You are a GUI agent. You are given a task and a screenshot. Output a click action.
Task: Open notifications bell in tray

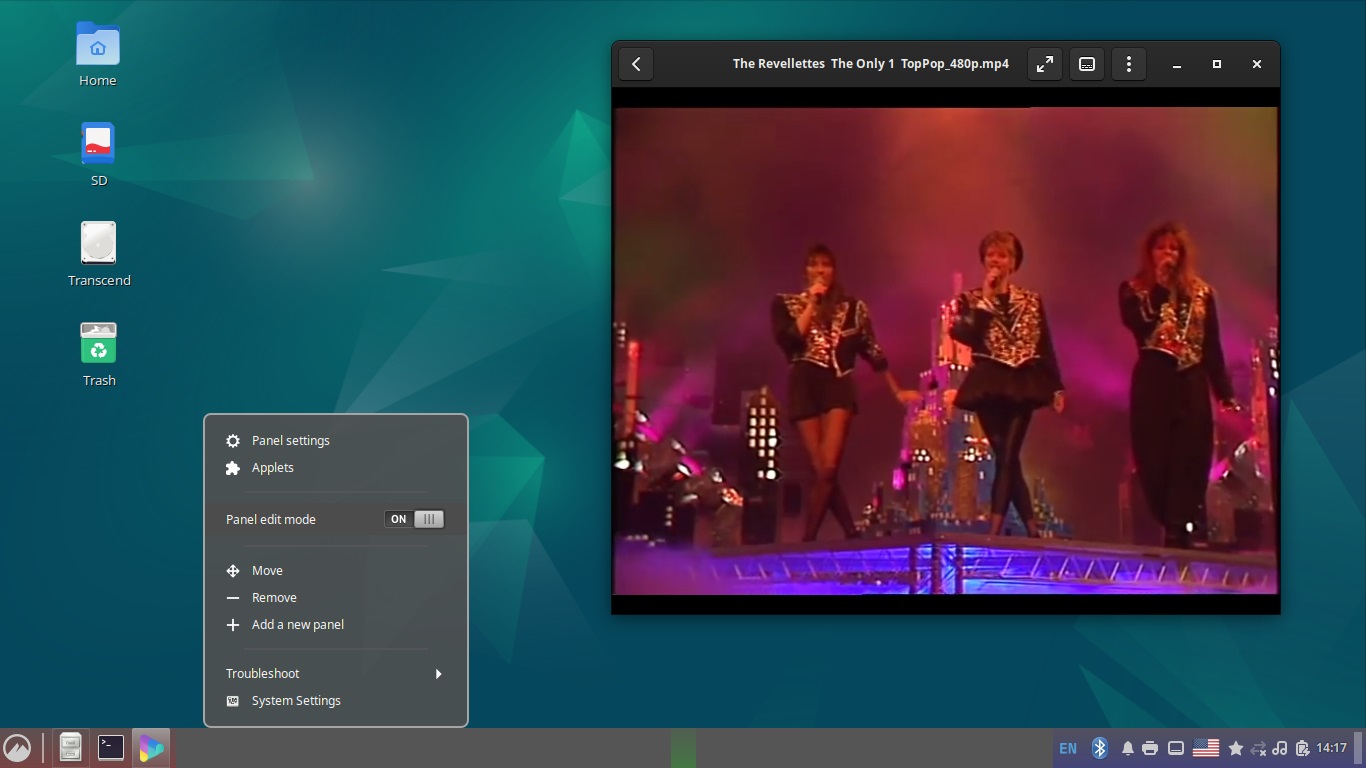1128,748
